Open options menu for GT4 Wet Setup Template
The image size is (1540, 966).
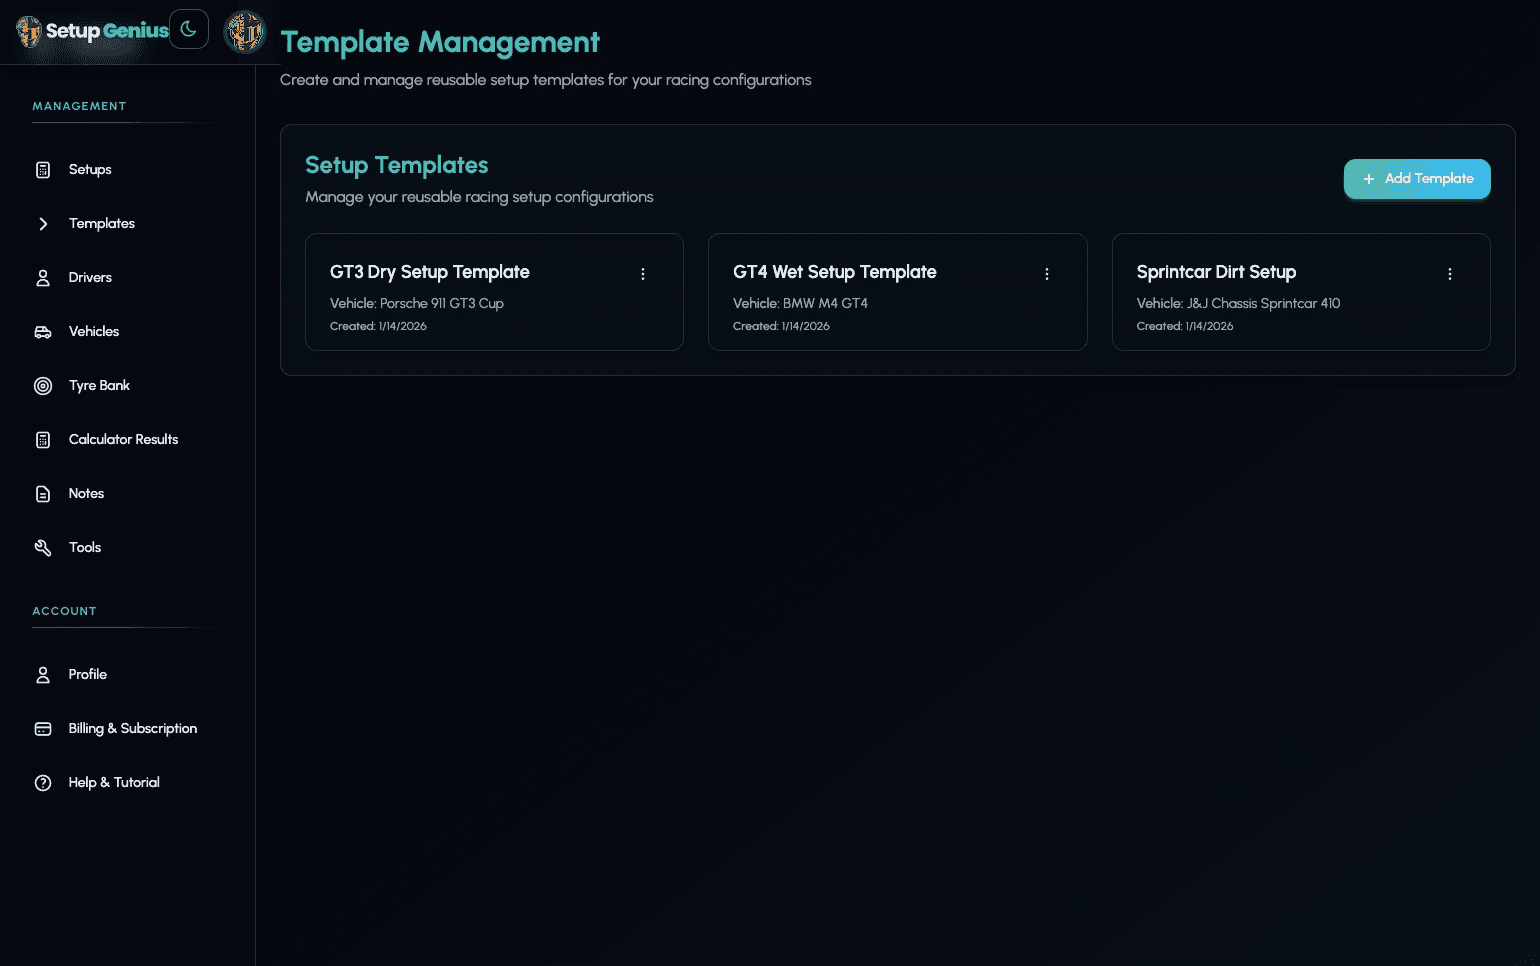[1047, 274]
